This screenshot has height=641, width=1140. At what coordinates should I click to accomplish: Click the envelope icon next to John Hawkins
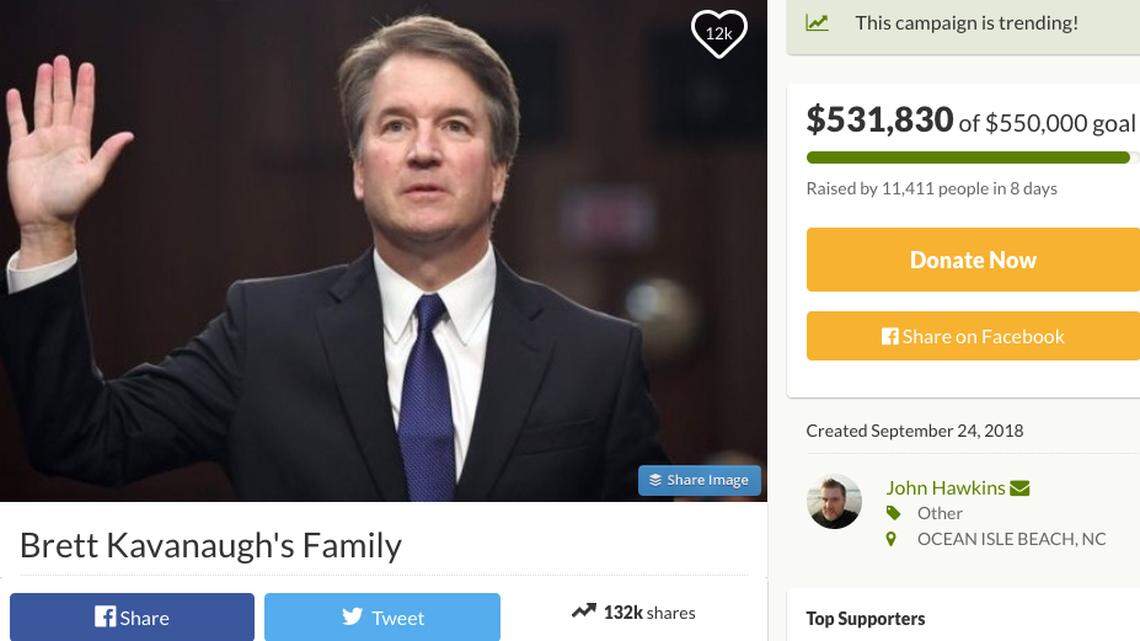pos(1019,487)
